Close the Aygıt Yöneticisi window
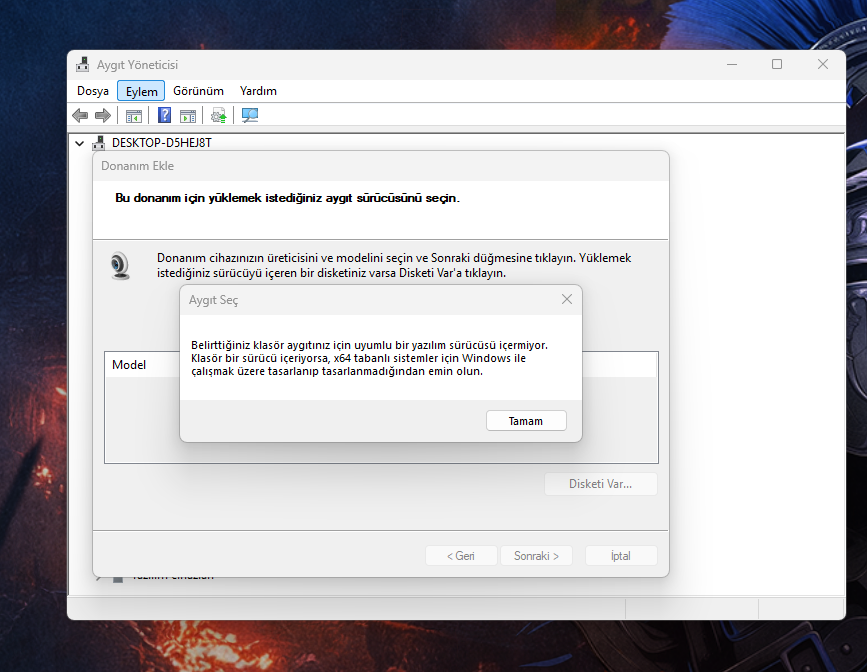This screenshot has height=672, width=867. pyautogui.click(x=823, y=65)
